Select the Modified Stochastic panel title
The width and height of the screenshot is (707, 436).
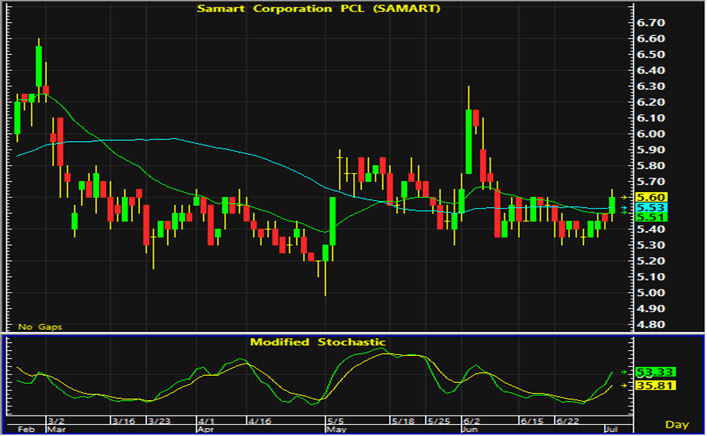coord(318,342)
